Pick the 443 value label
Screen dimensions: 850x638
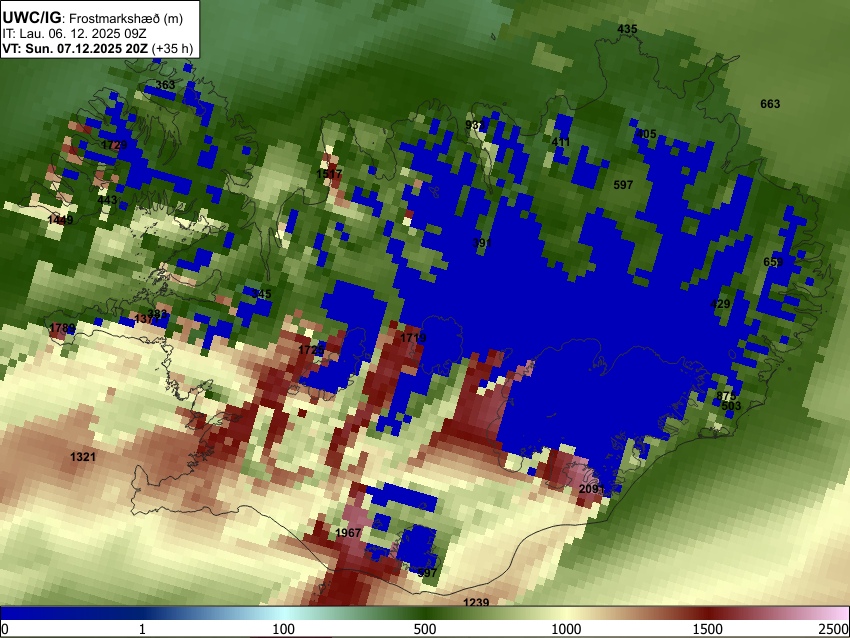point(107,200)
